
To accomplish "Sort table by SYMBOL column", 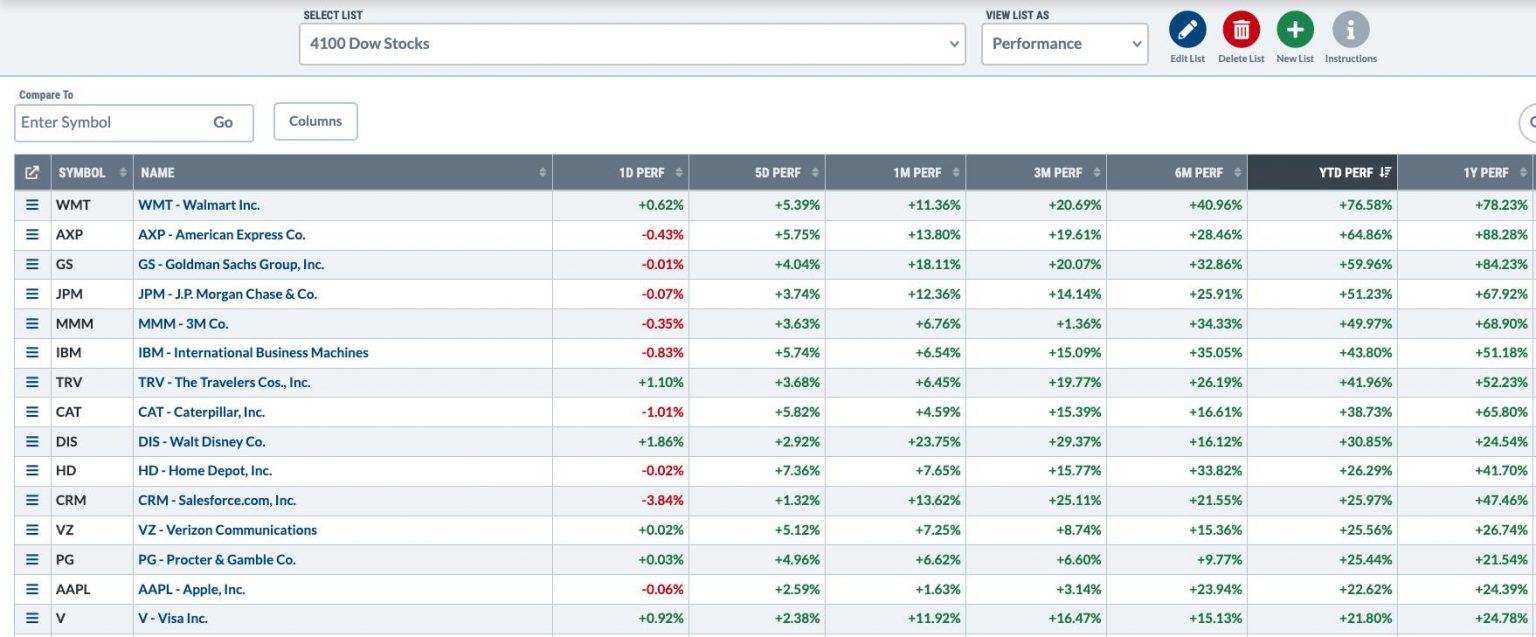I will 92,173.
